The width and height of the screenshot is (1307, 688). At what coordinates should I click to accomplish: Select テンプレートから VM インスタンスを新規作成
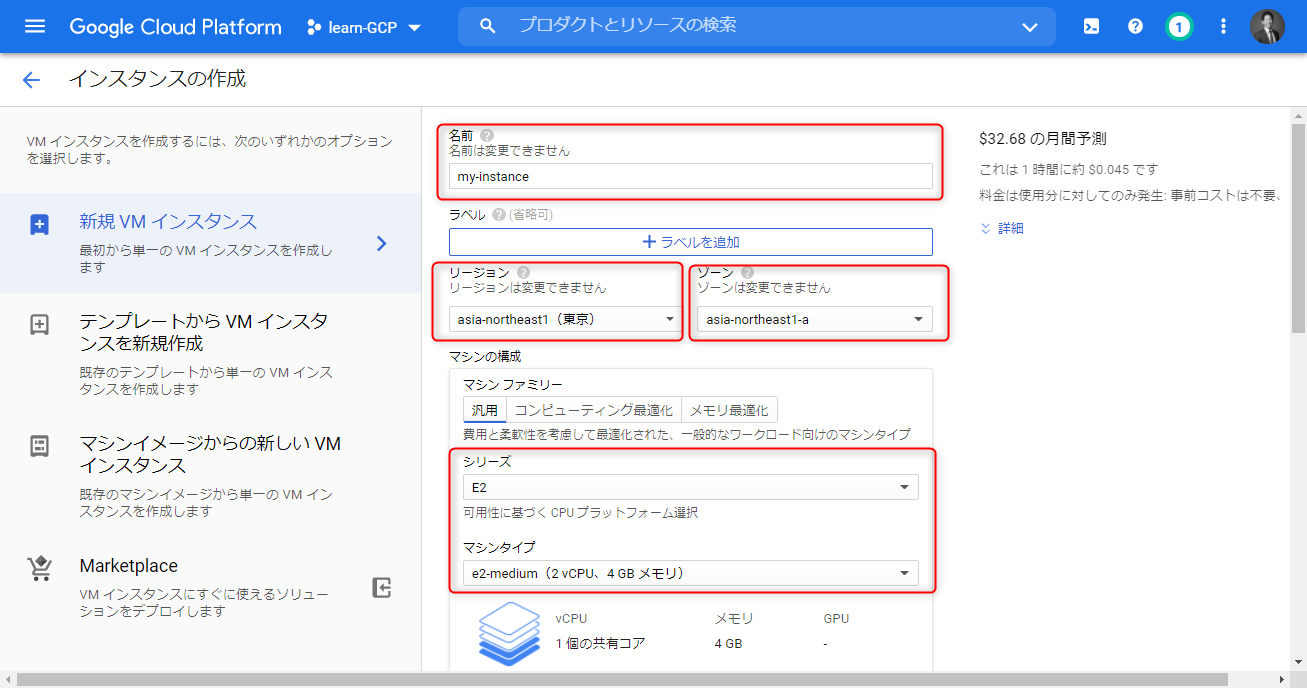(210, 353)
